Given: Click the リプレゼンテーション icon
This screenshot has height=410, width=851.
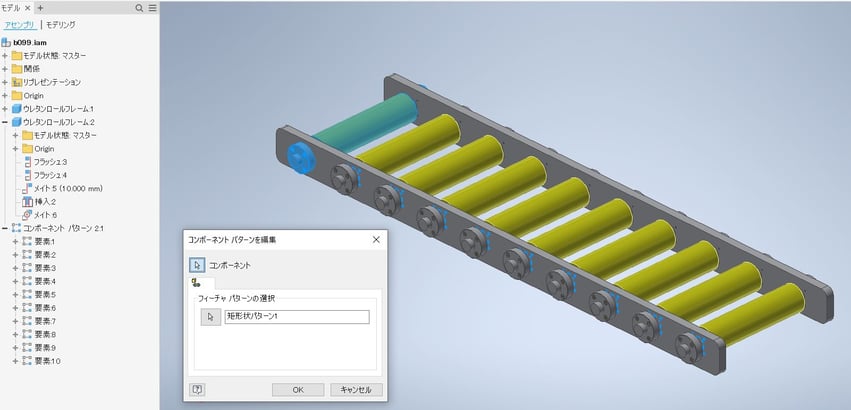Looking at the screenshot, I should click(x=17, y=82).
